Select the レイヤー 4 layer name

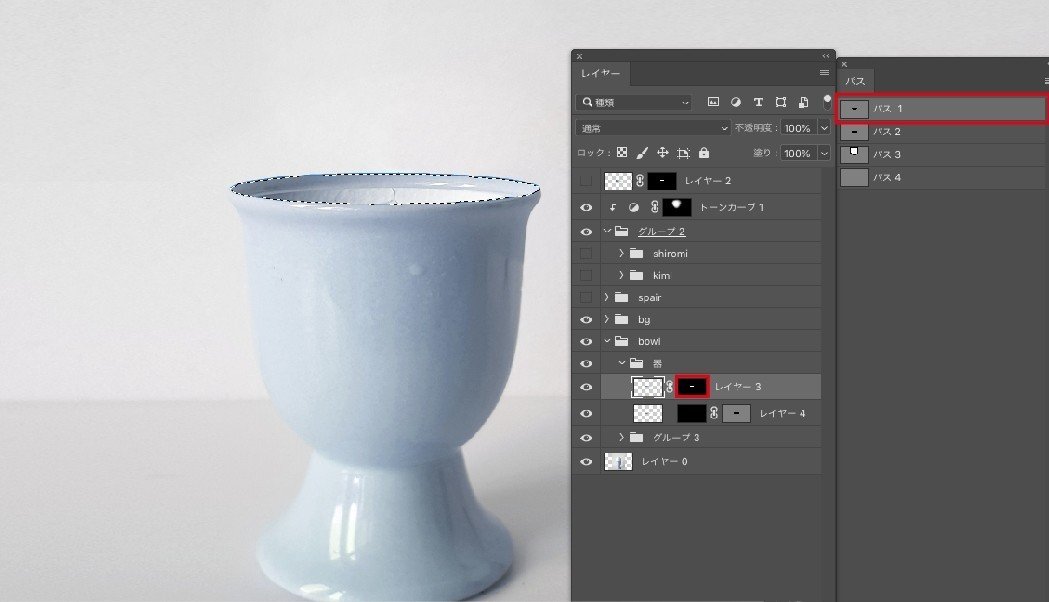tap(782, 413)
